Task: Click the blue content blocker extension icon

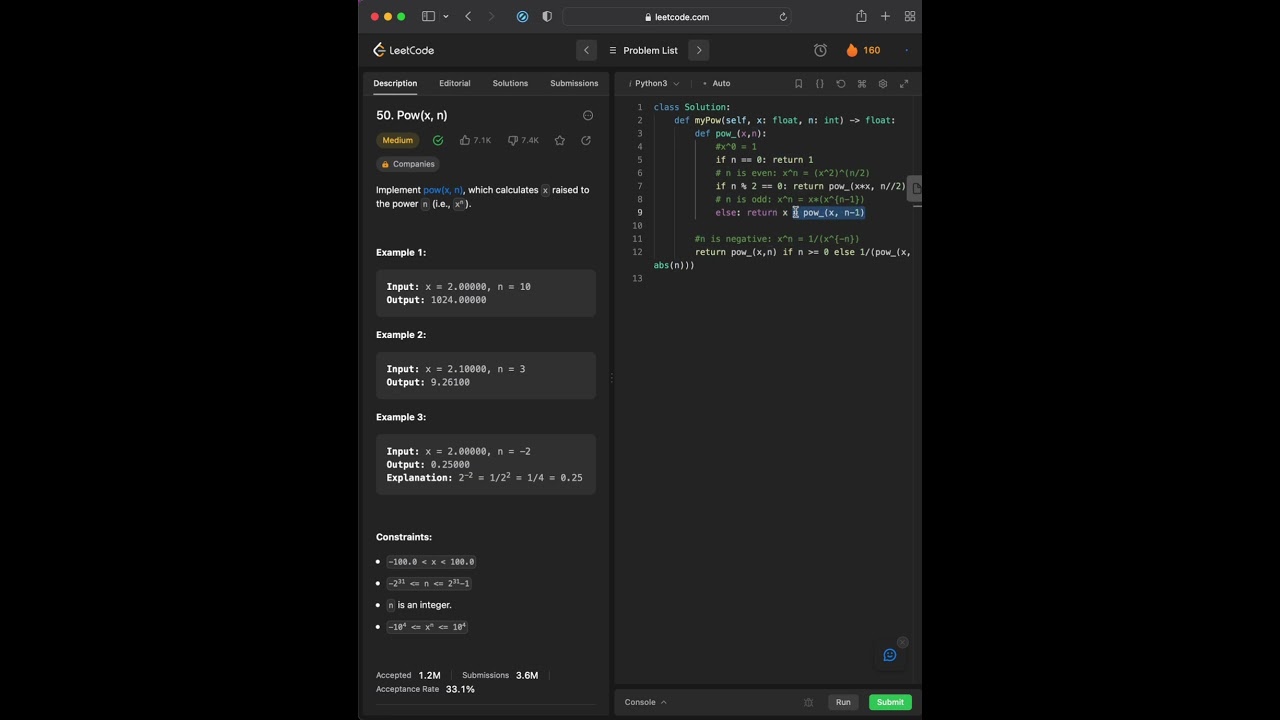Action: click(522, 16)
